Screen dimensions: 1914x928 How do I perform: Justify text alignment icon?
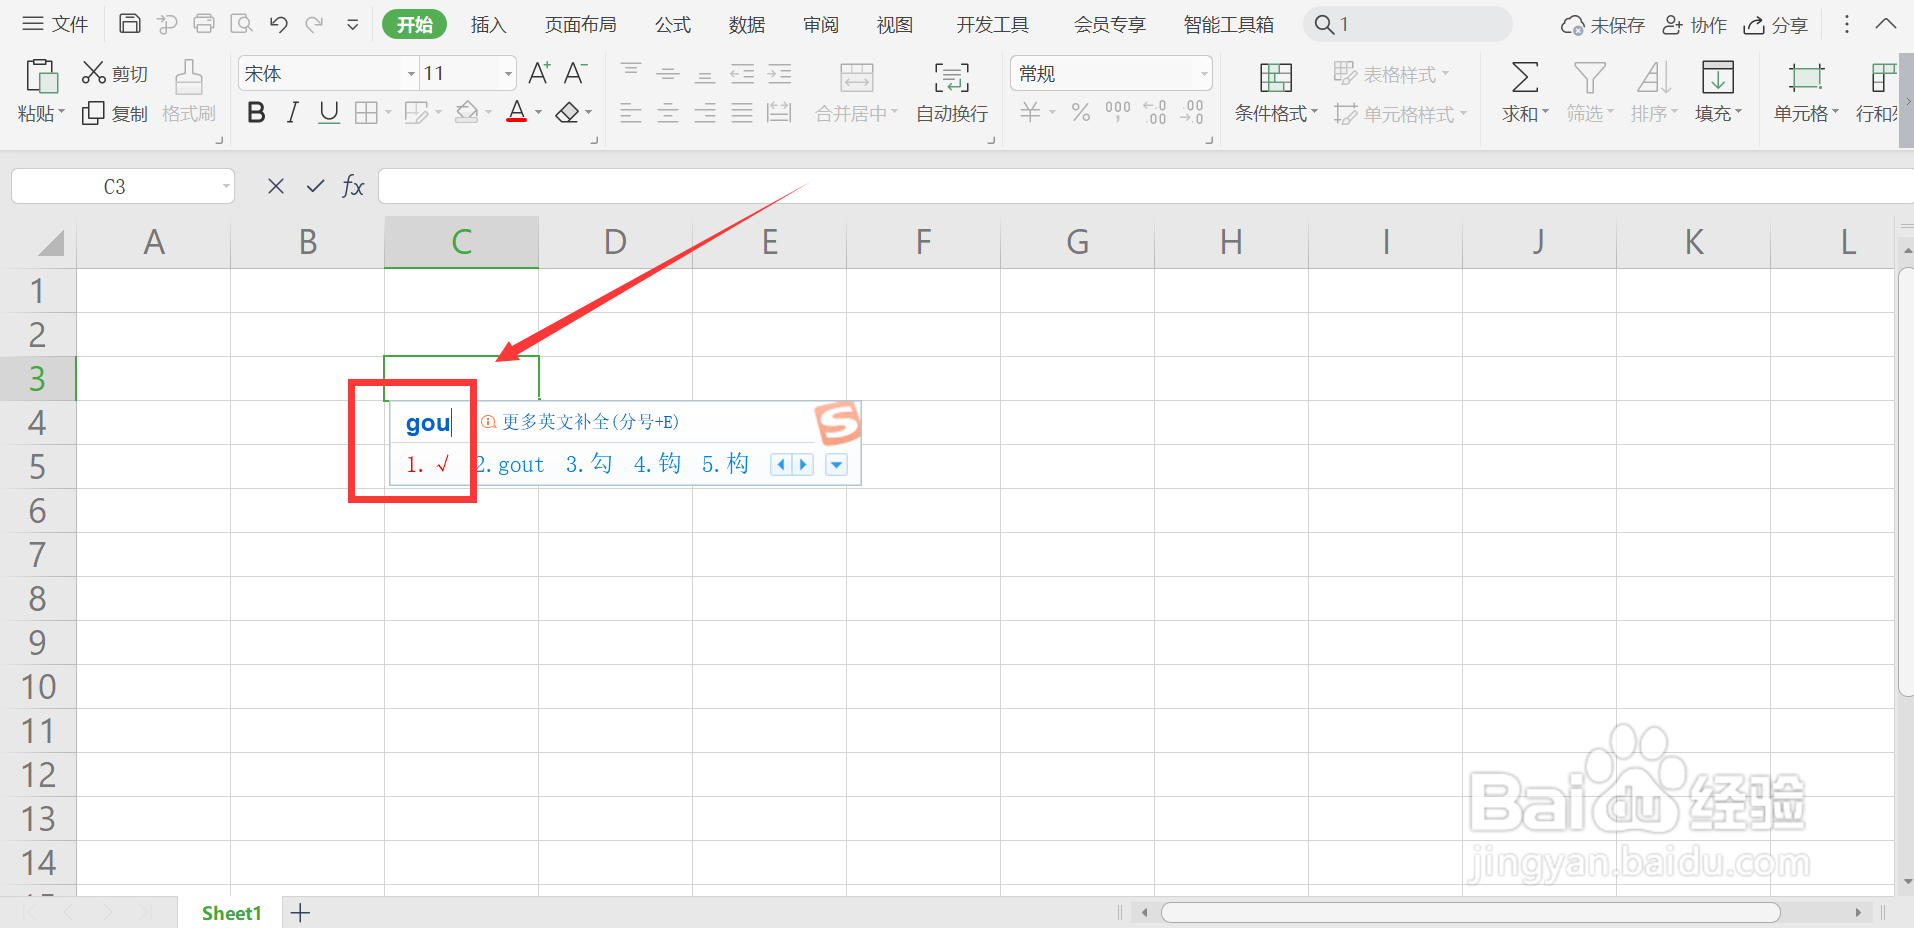tap(742, 113)
